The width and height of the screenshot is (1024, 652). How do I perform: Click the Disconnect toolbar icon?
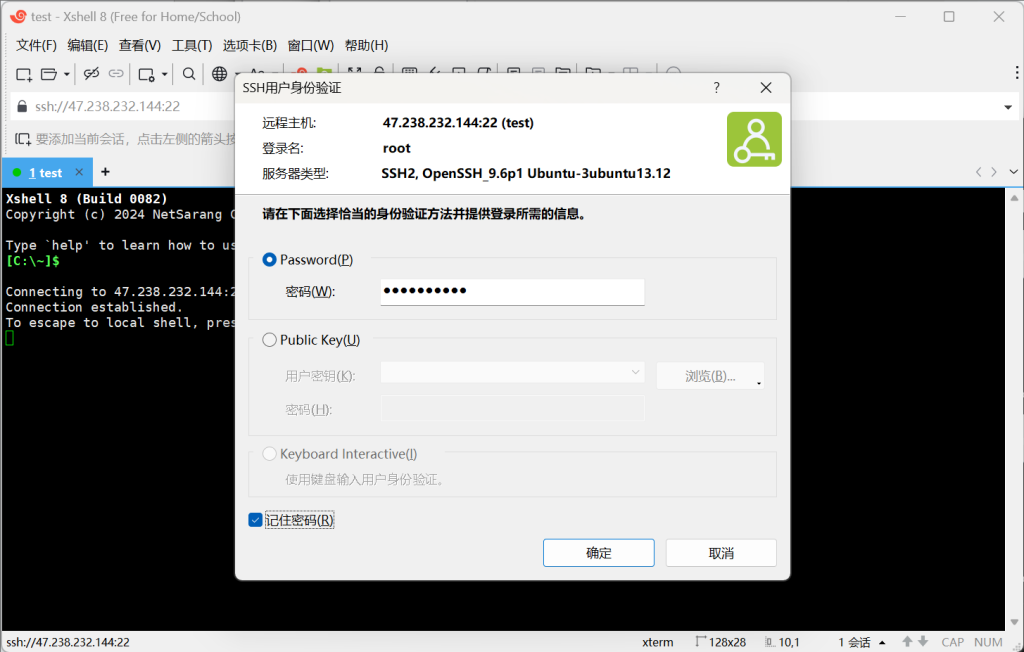(x=91, y=74)
